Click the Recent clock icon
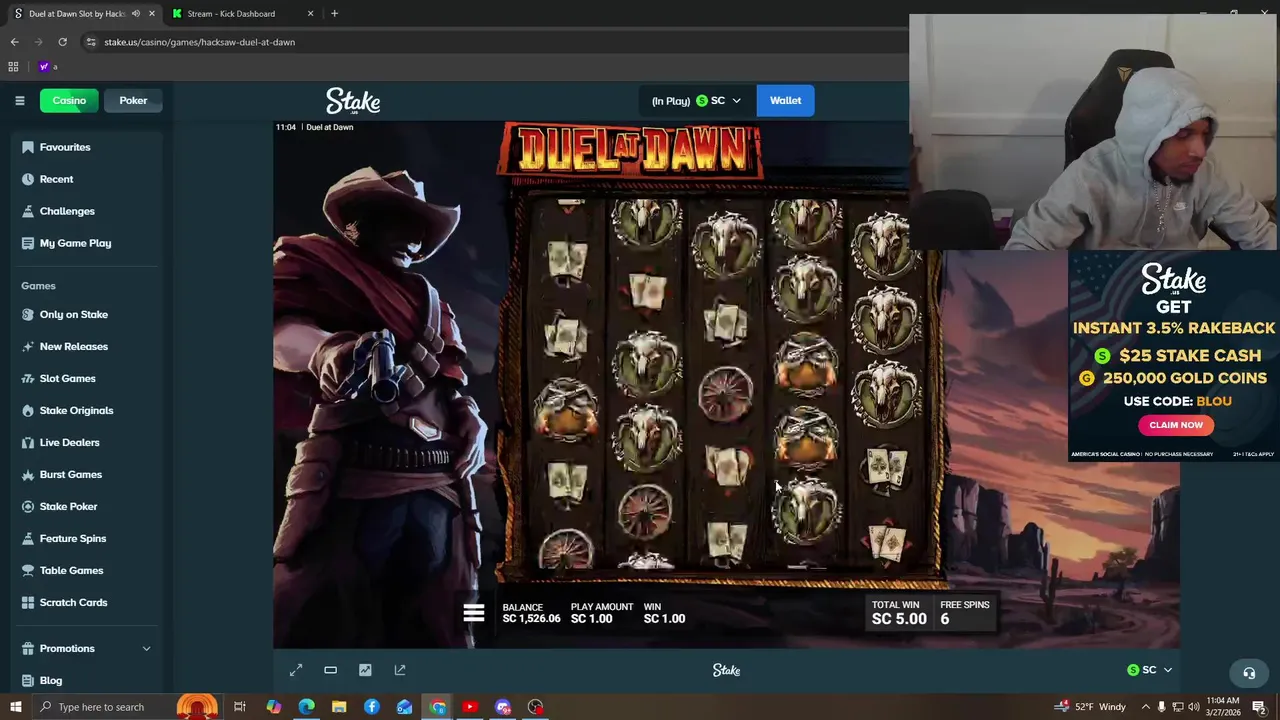 (x=28, y=179)
